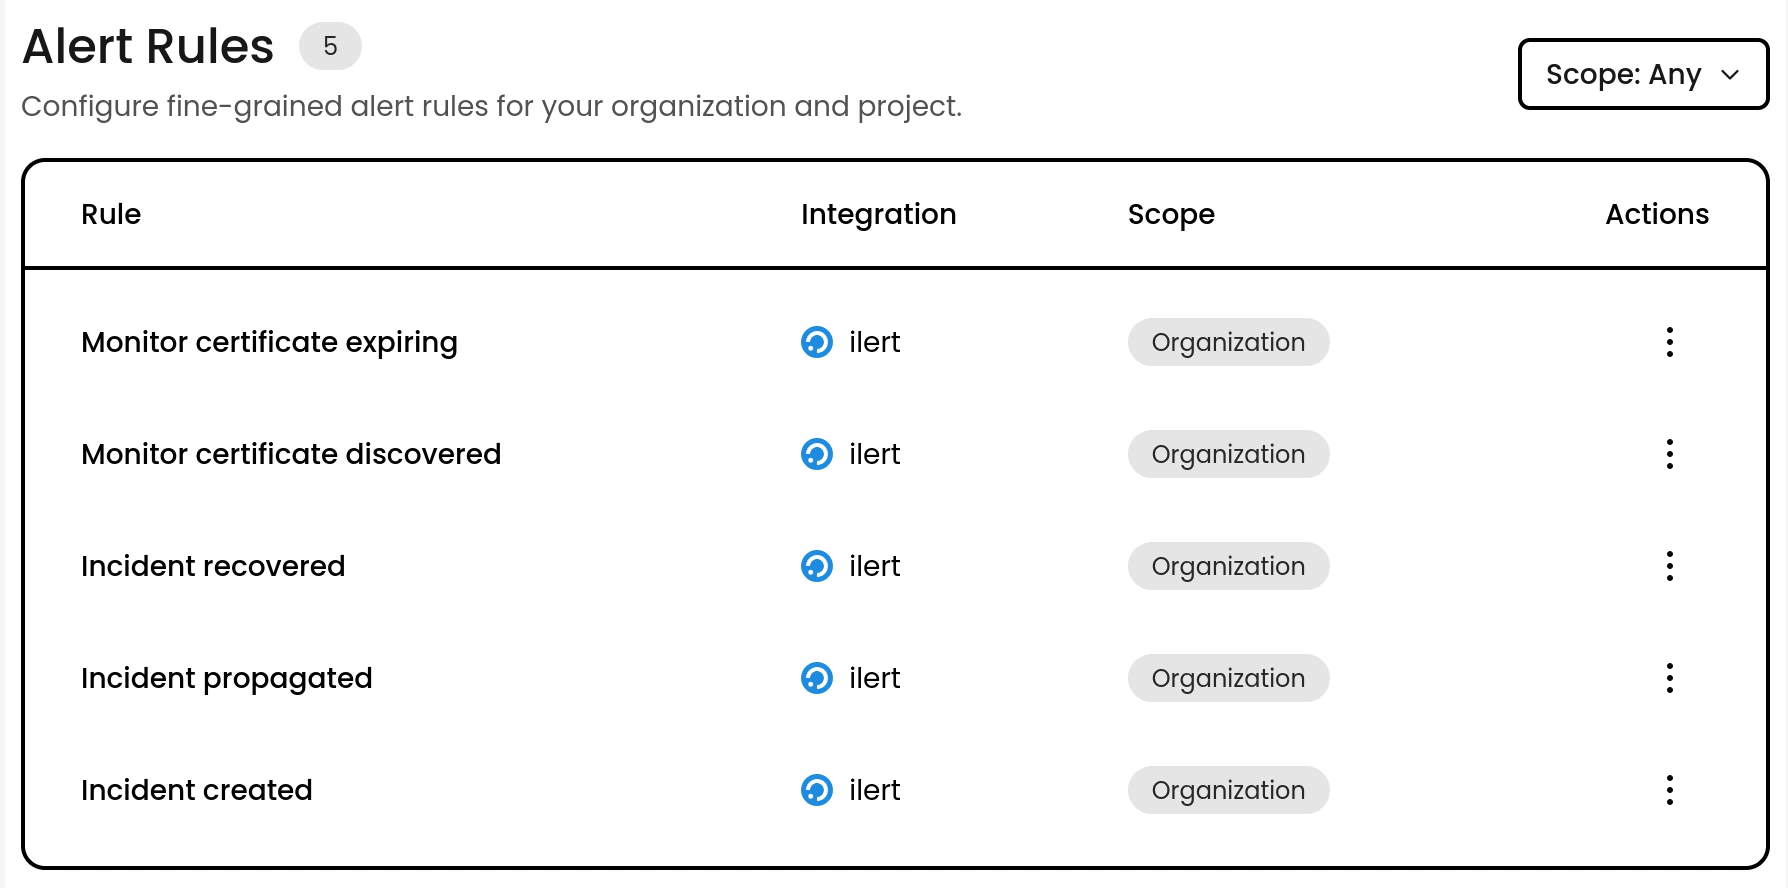Screen dimensions: 1788x888
Task: Click Organization badge for Monitor certificate discovered
Action: (x=1228, y=454)
